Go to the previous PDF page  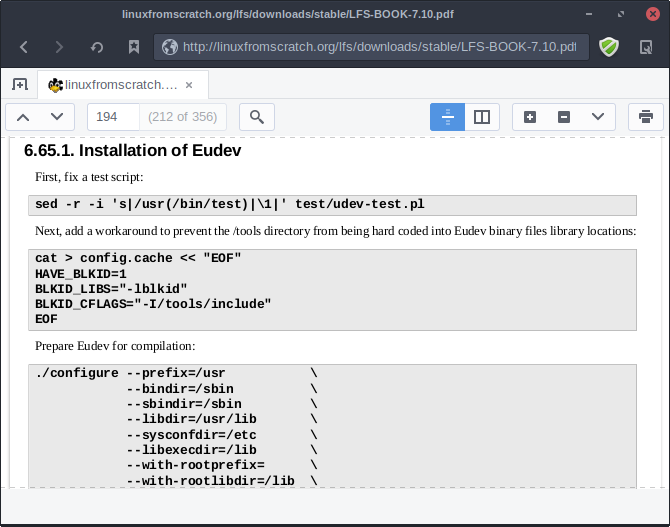pyautogui.click(x=24, y=117)
